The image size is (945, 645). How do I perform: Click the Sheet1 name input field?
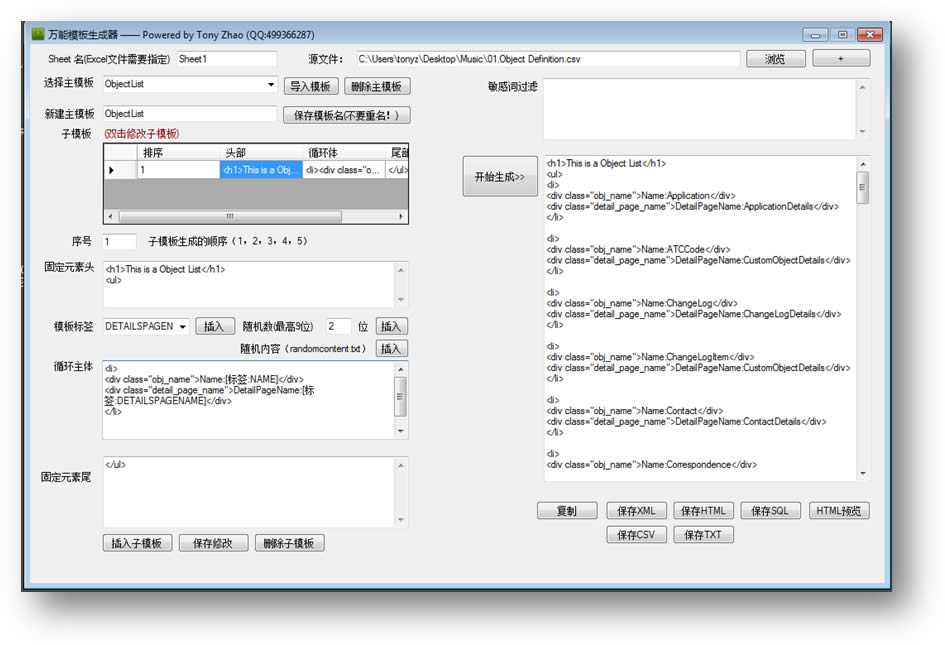[x=225, y=58]
